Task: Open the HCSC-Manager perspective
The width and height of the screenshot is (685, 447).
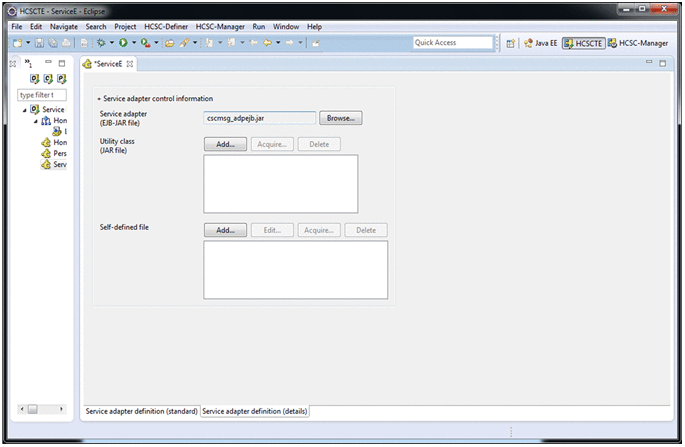Action: pyautogui.click(x=637, y=44)
